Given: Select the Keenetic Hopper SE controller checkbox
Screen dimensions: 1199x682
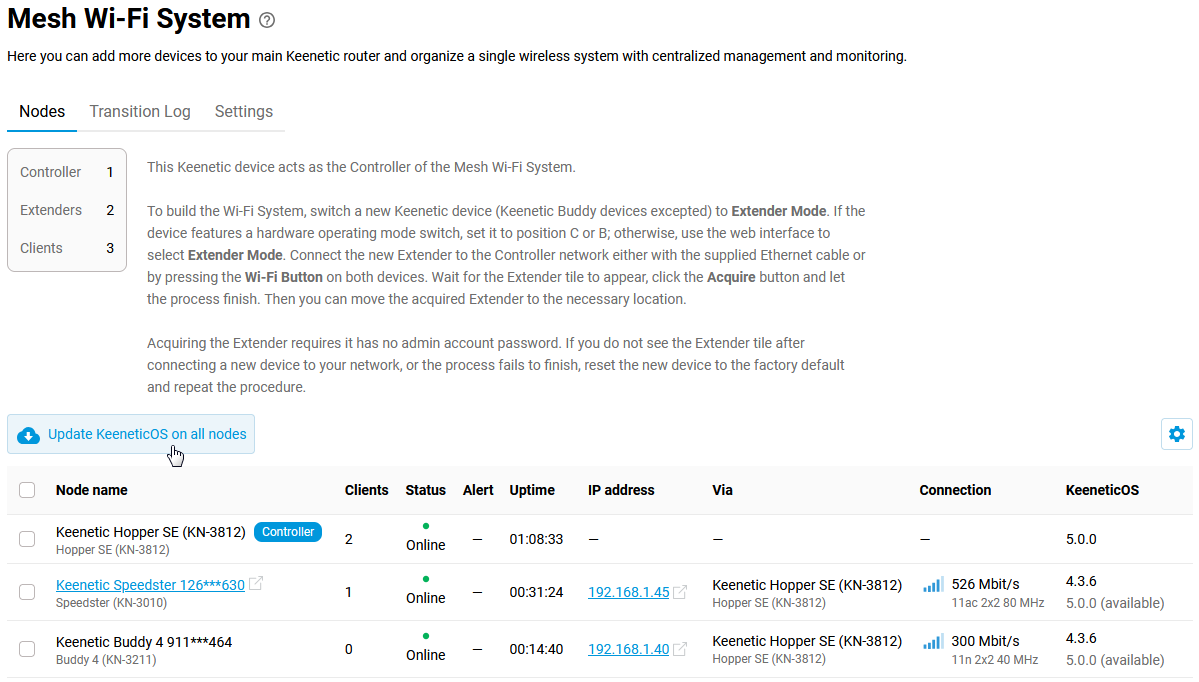Looking at the screenshot, I should 27,539.
